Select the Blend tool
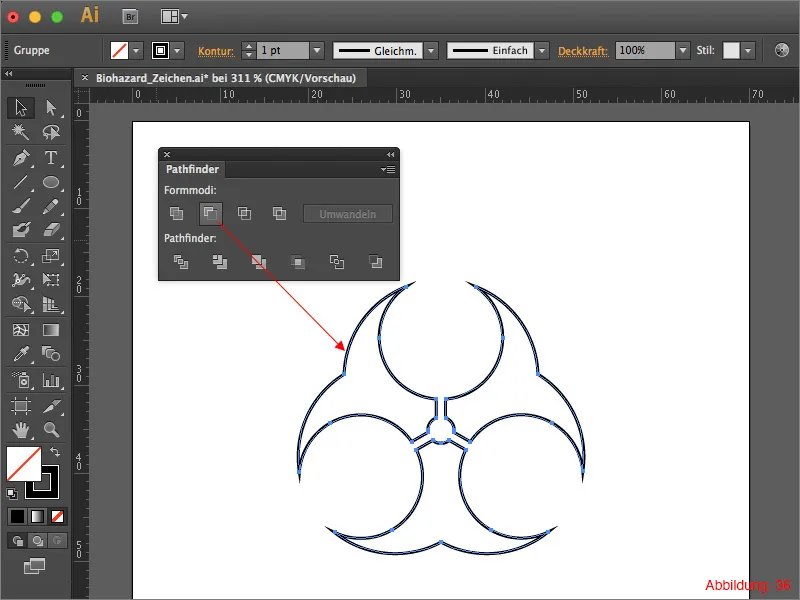Screen dimensions: 800x600 (x=51, y=354)
